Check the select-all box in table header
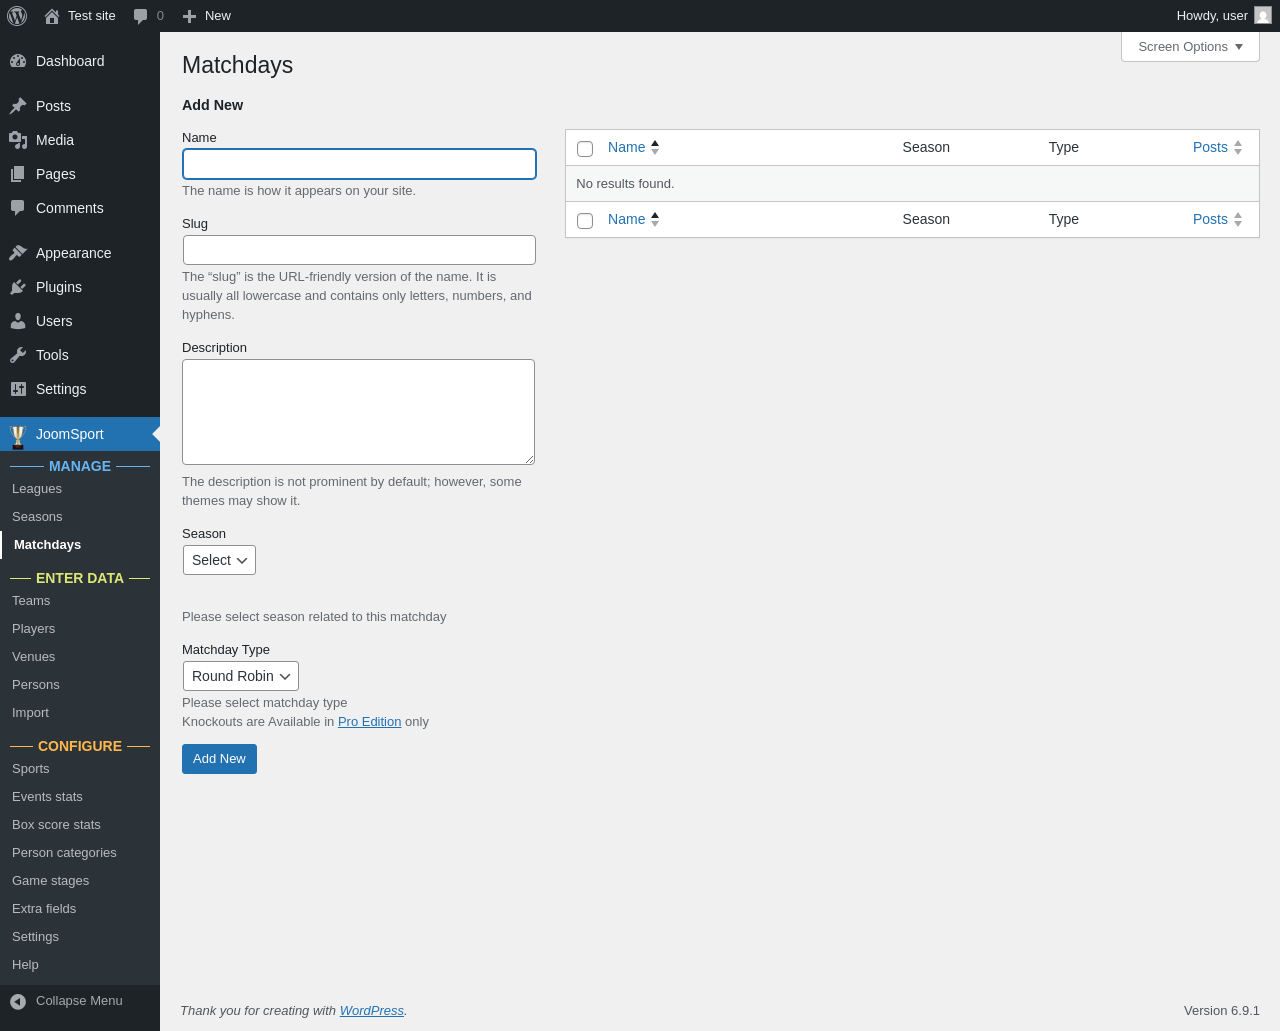Image resolution: width=1280 pixels, height=1031 pixels. pyautogui.click(x=585, y=149)
